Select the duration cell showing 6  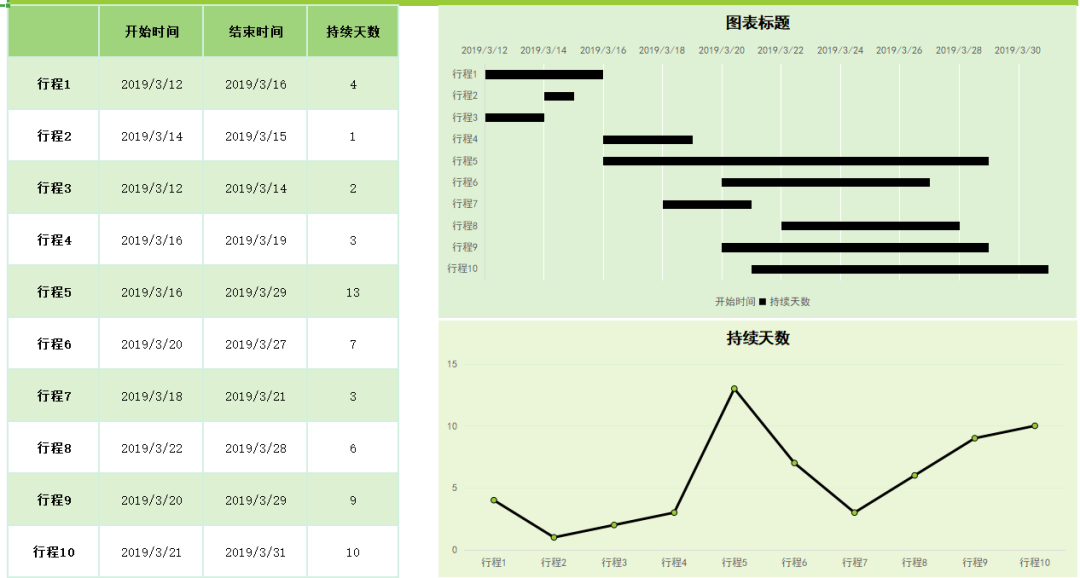353,448
